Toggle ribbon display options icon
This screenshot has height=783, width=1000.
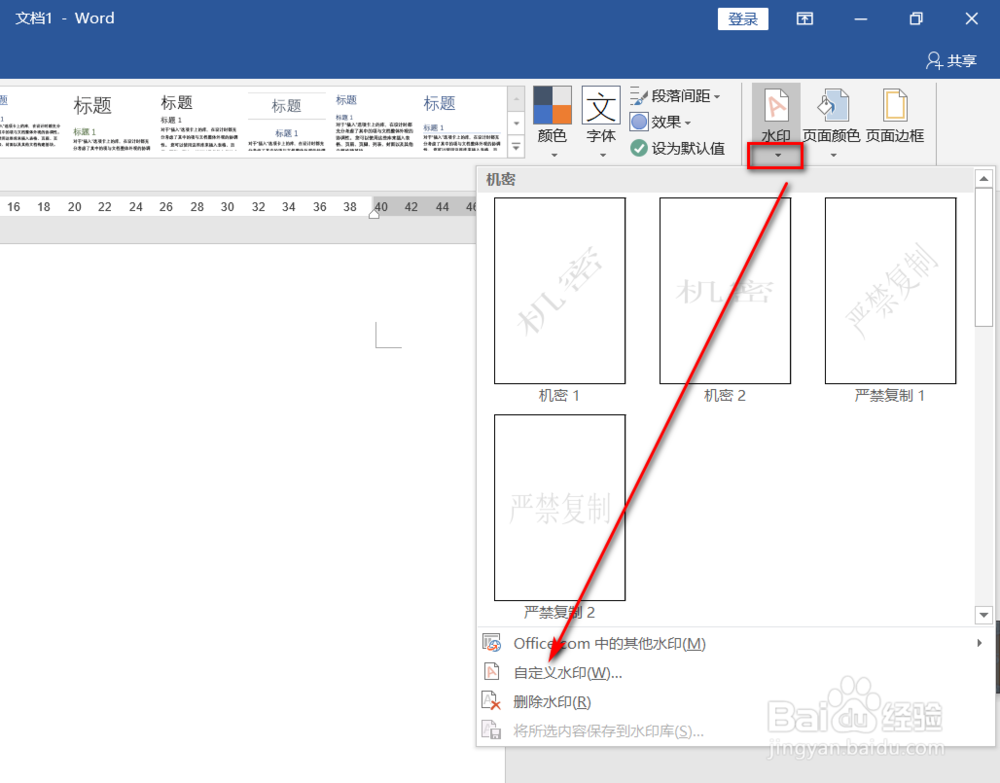coord(805,18)
